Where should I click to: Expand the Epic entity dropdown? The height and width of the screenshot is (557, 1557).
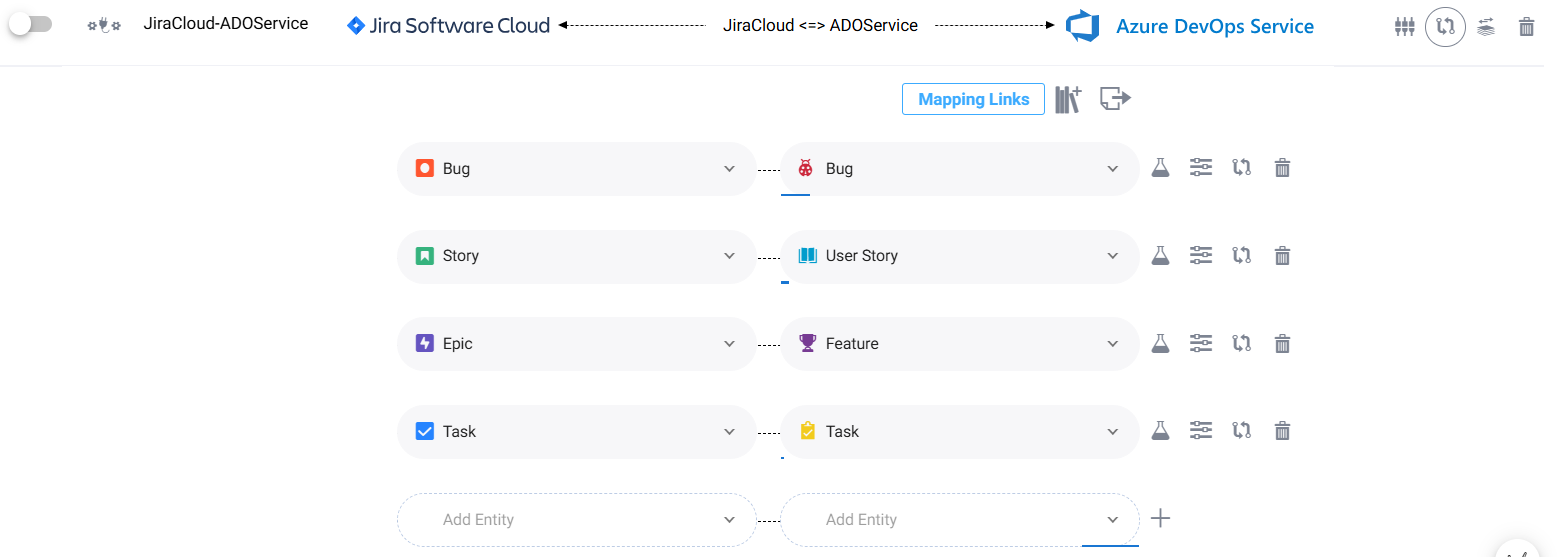click(x=577, y=344)
